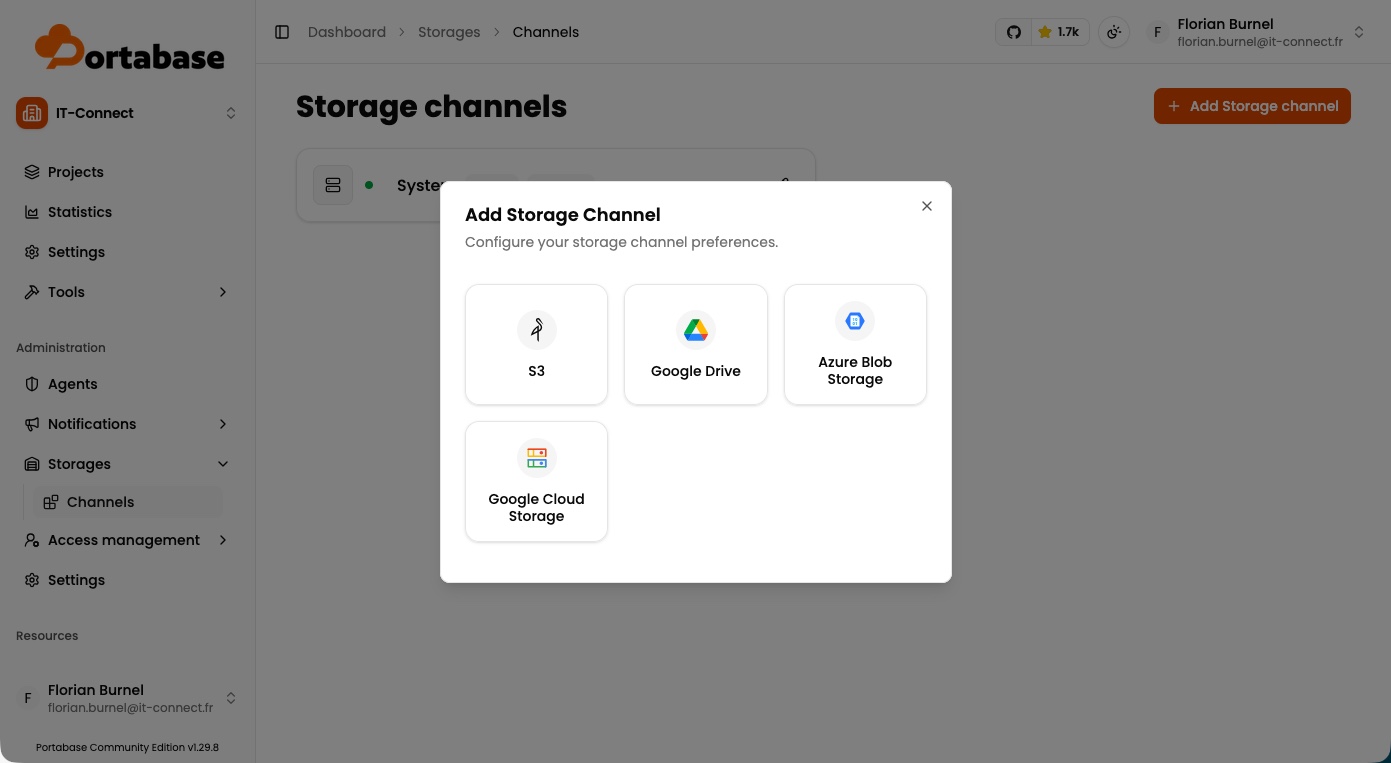Close the Add Storage Channel dialog

[x=927, y=206]
